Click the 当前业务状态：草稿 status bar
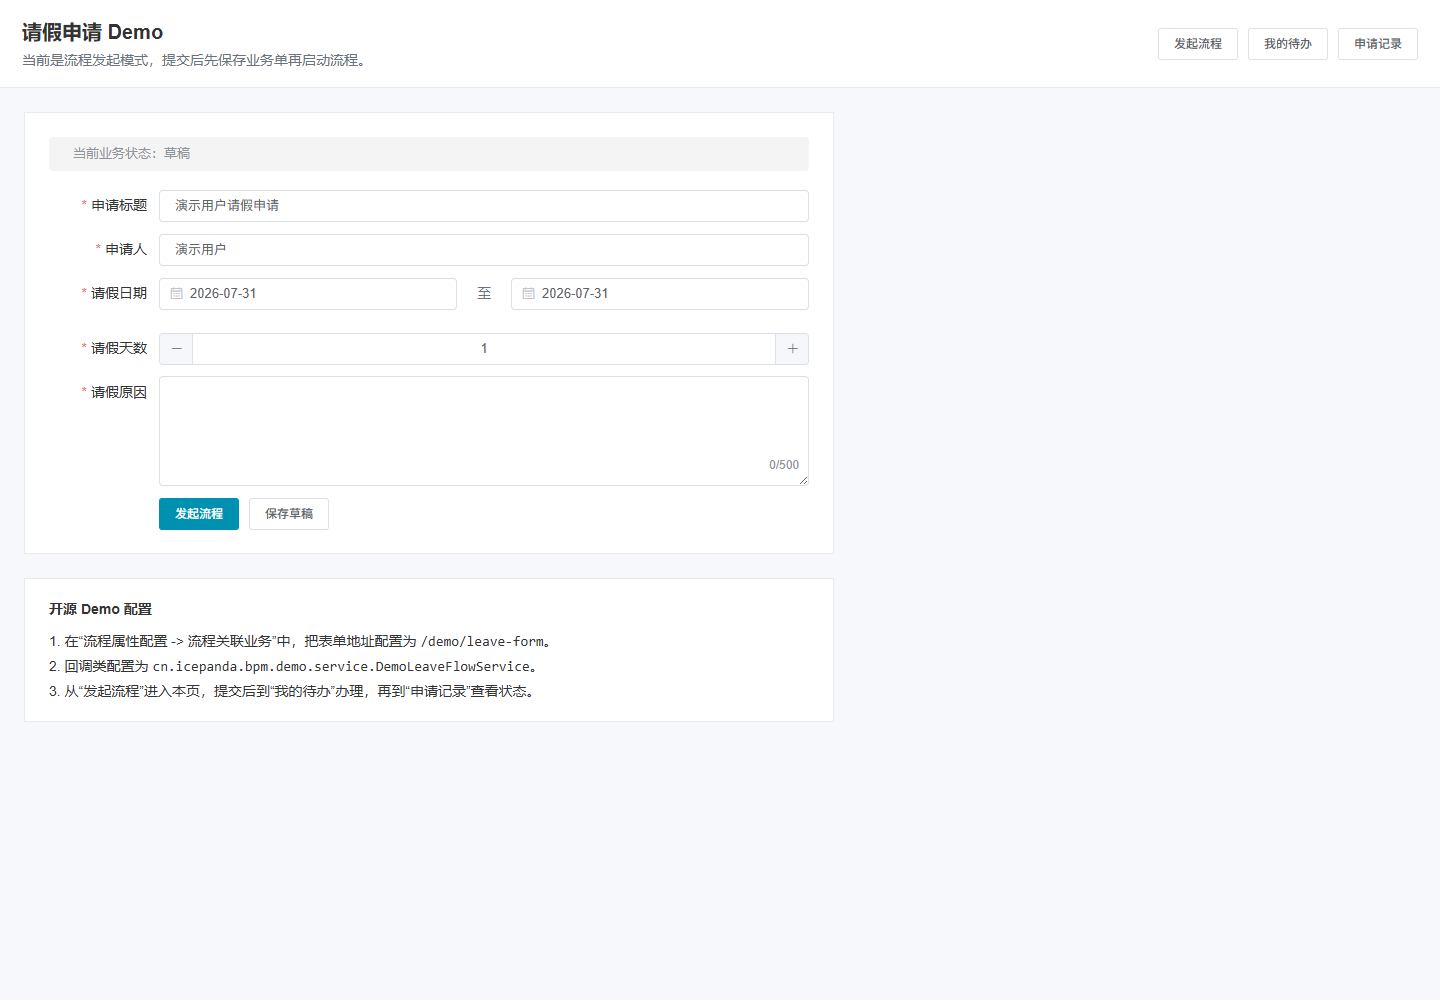Screen dimensions: 1440x1000 (x=429, y=154)
